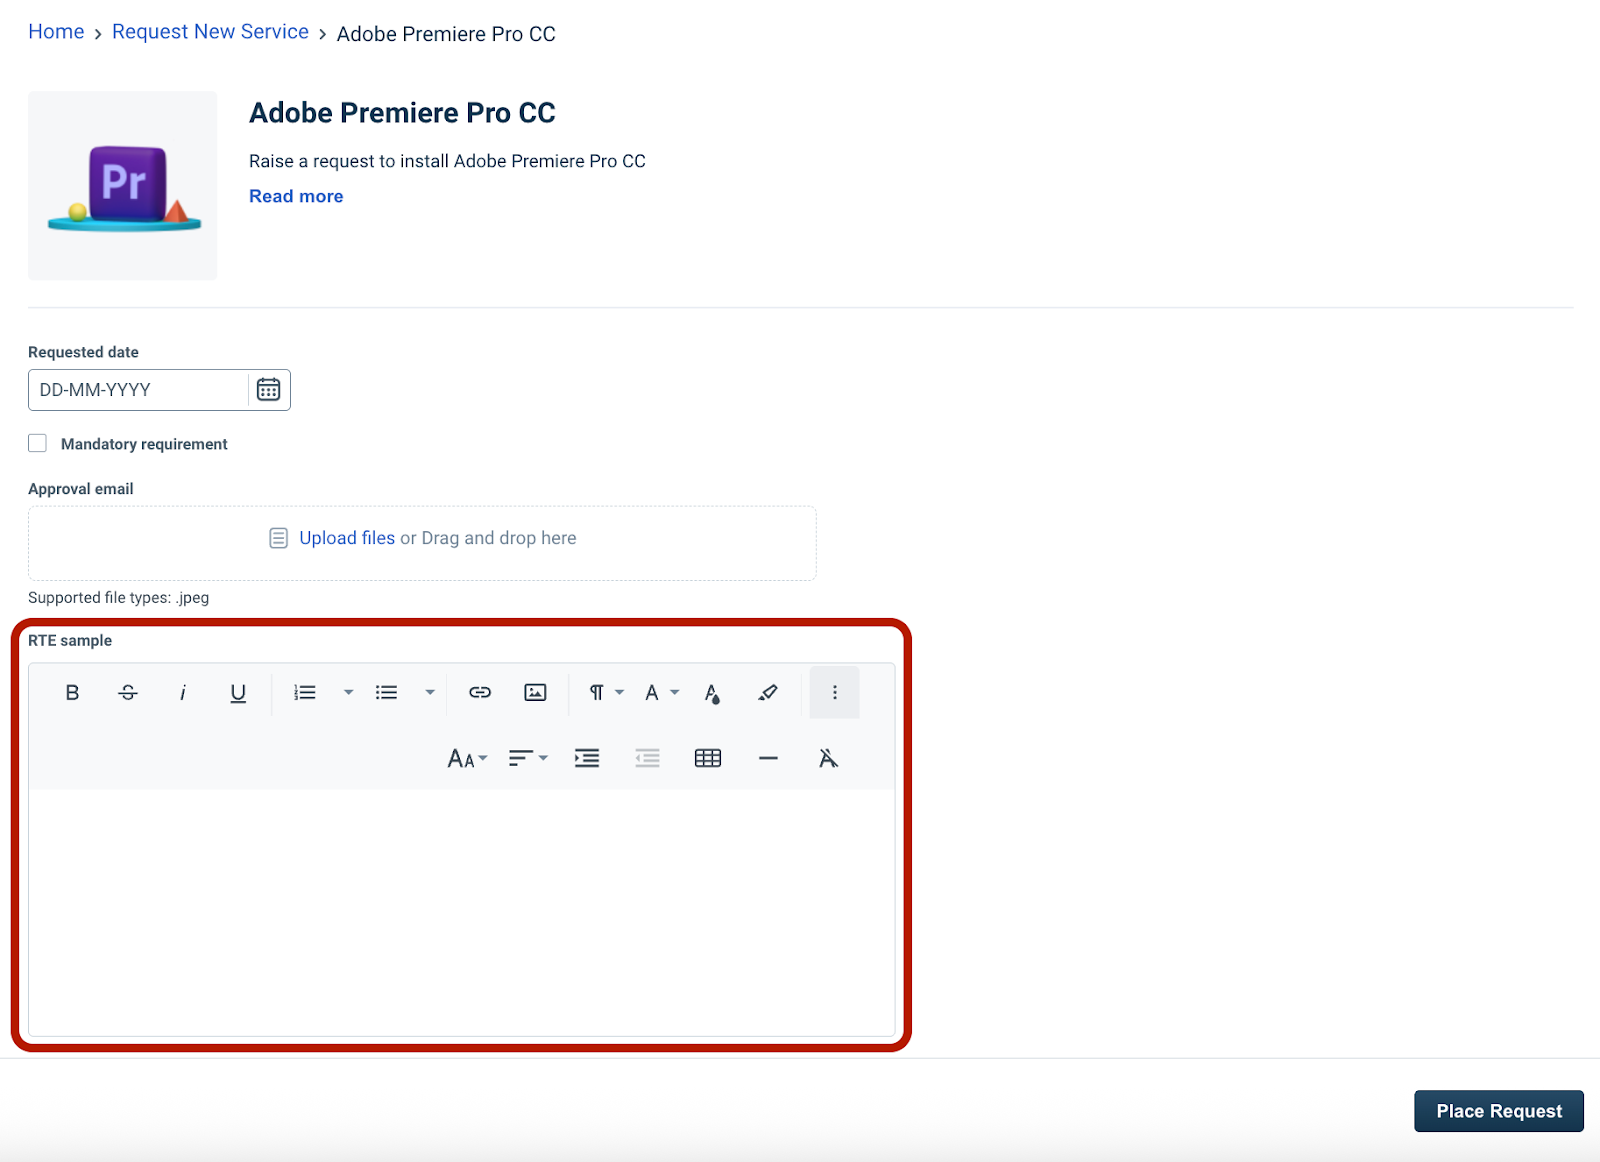The height and width of the screenshot is (1162, 1600).
Task: Toggle underline formatting
Action: coord(238,692)
